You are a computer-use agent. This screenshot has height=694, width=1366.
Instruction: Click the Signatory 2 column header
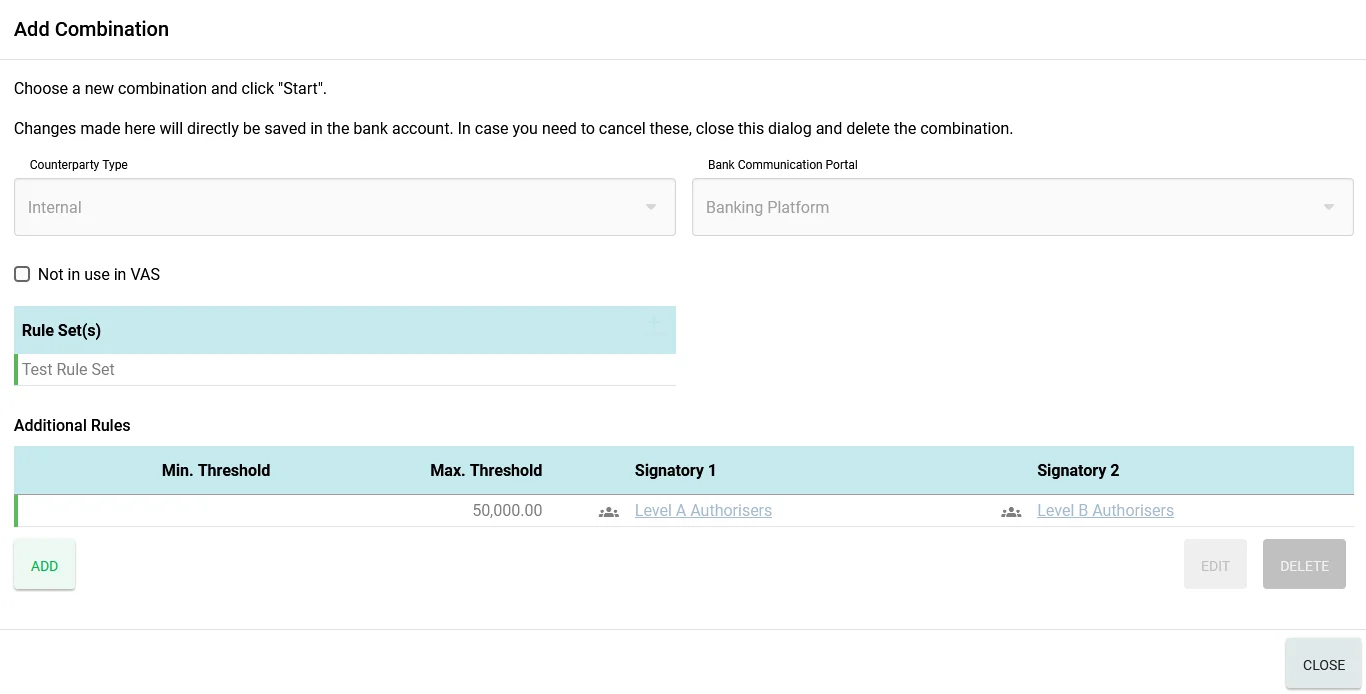[1078, 471]
